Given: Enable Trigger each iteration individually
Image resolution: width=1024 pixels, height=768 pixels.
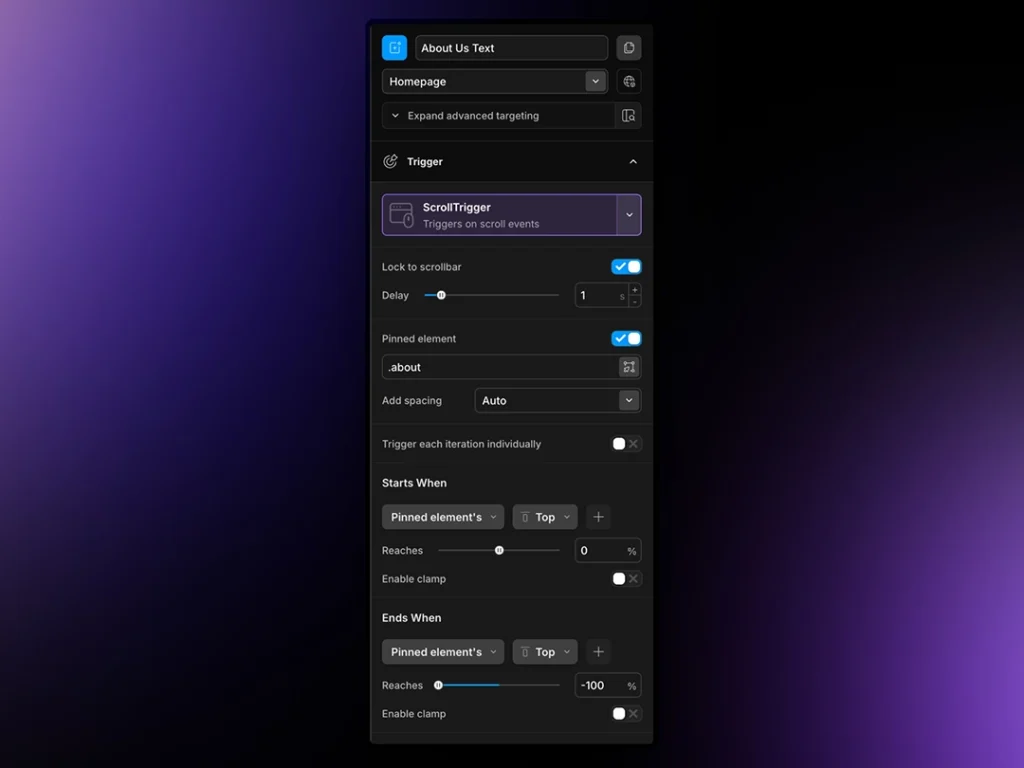Looking at the screenshot, I should [x=626, y=444].
